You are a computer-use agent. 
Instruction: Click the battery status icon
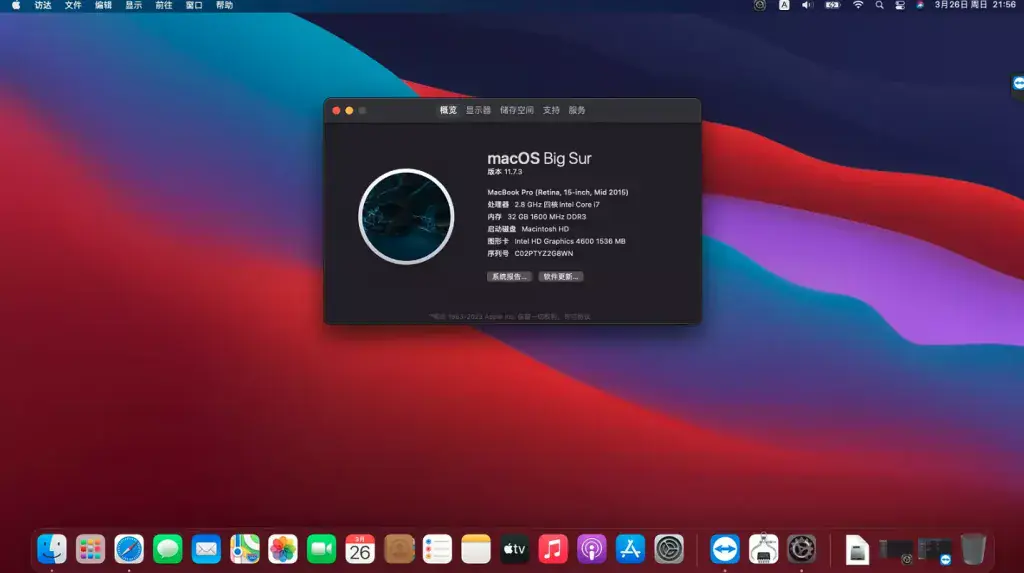click(x=832, y=5)
